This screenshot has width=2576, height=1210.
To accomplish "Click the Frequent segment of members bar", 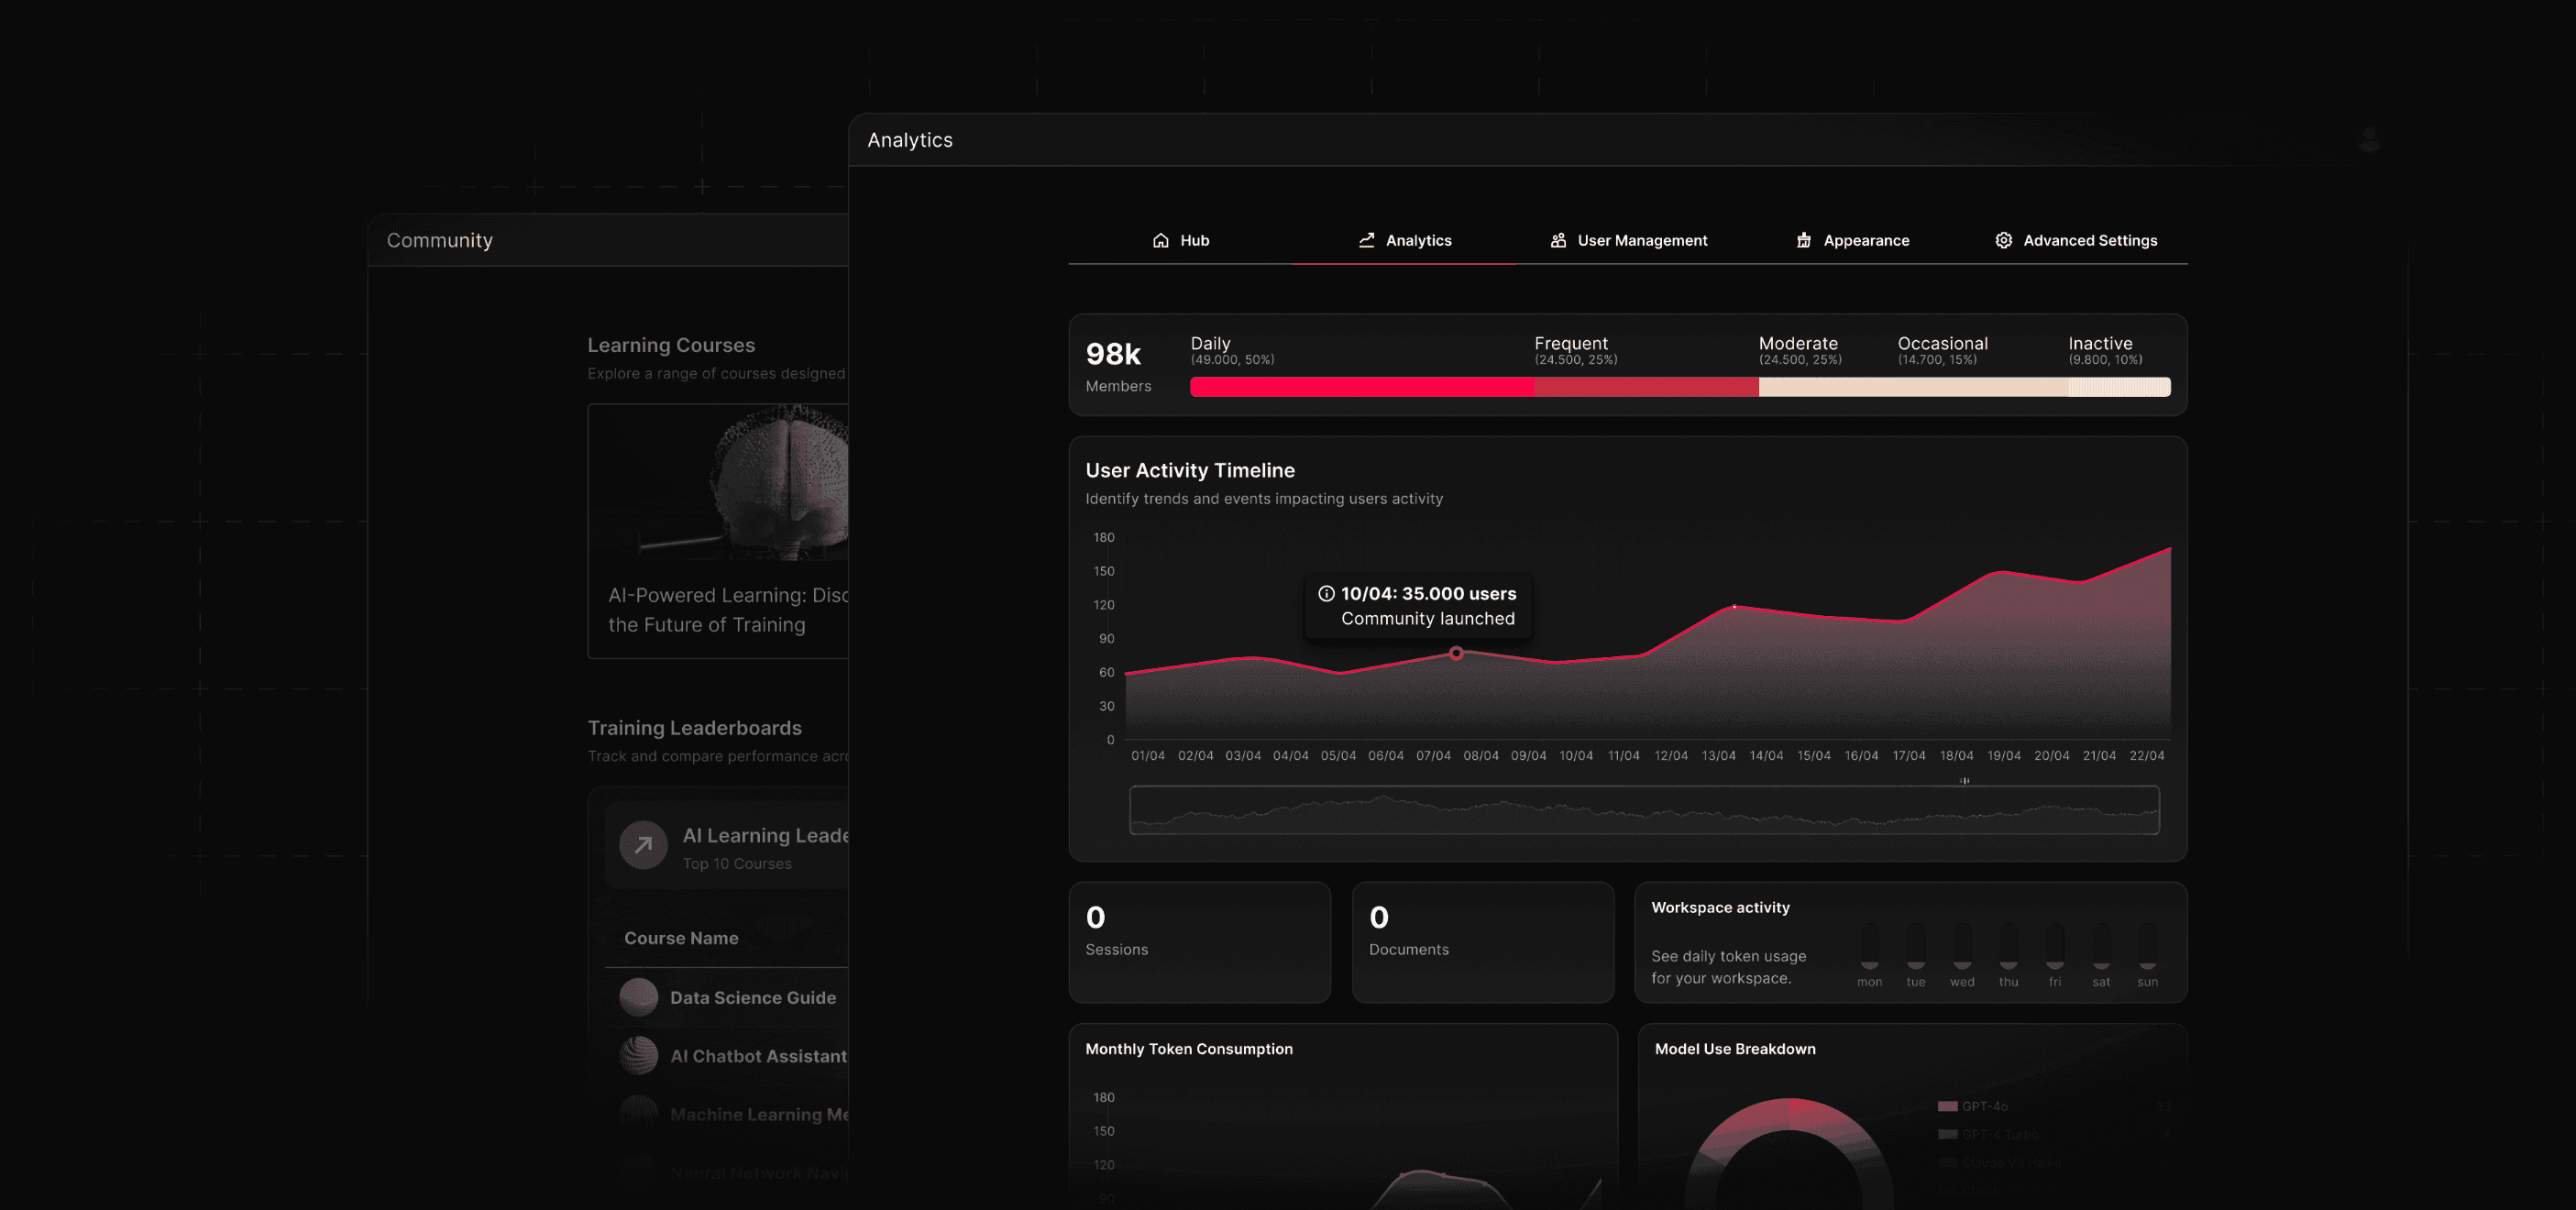I will [1647, 387].
